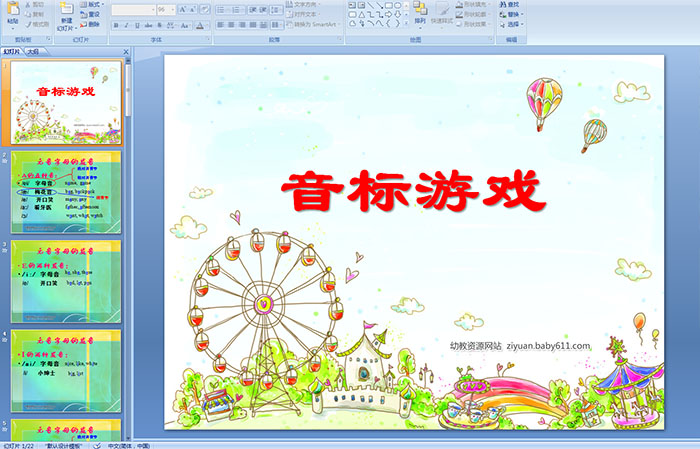The width and height of the screenshot is (700, 449).
Task: Click the Clear Formatting eraser icon
Action: tap(205, 9)
